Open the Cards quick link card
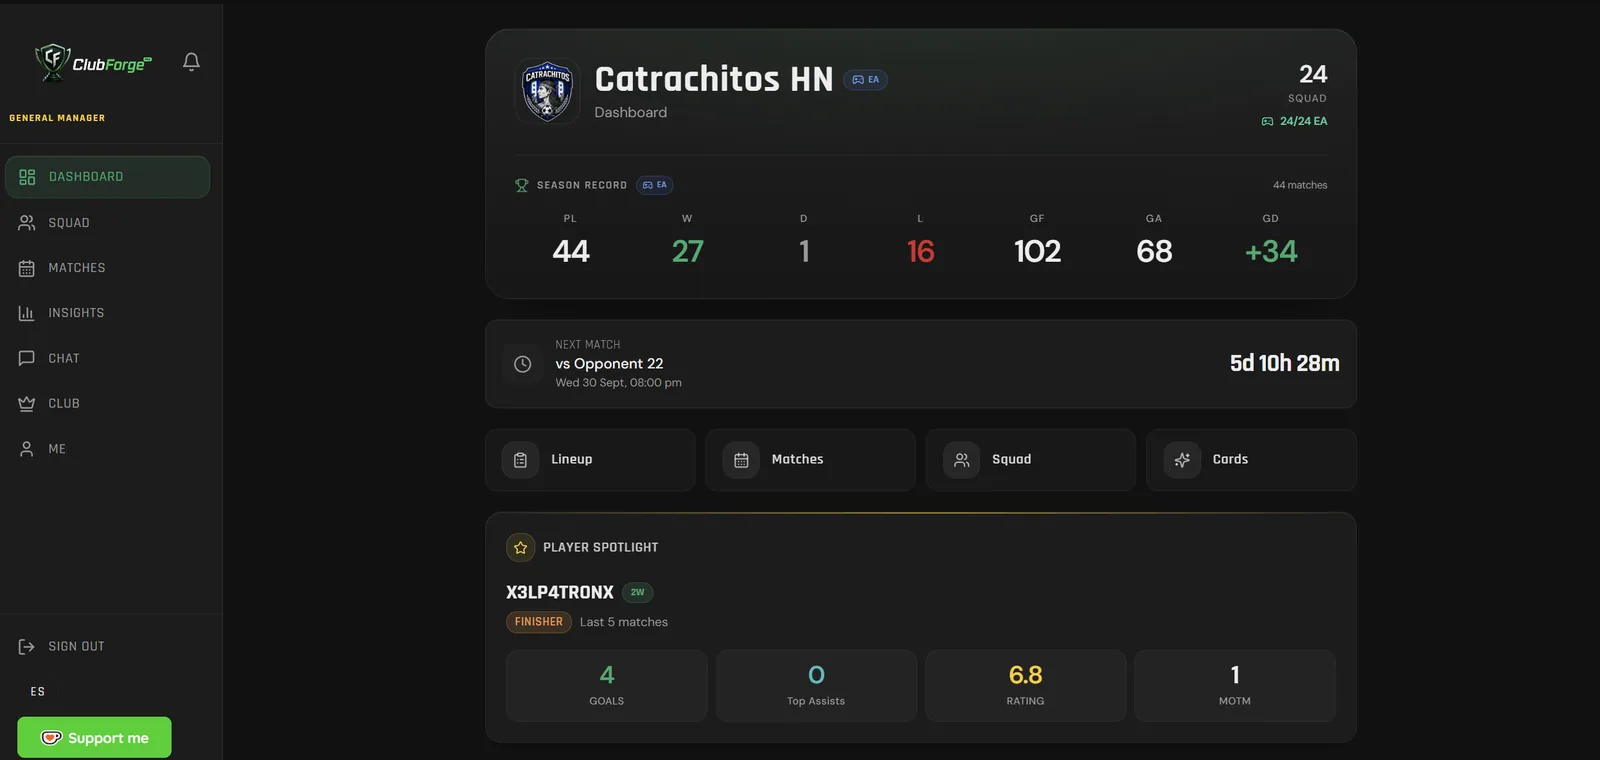Image resolution: width=1600 pixels, height=760 pixels. (x=1251, y=460)
